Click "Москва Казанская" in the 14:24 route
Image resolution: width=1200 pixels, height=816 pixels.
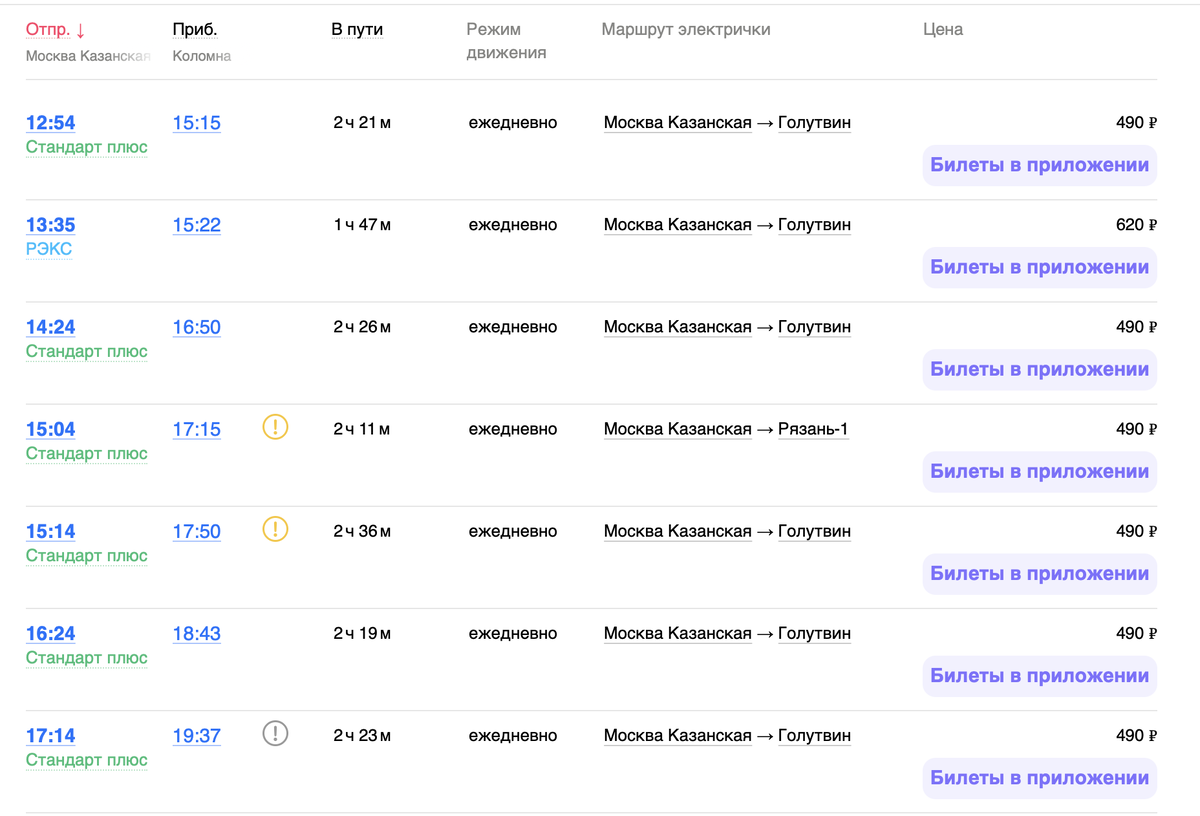click(676, 326)
